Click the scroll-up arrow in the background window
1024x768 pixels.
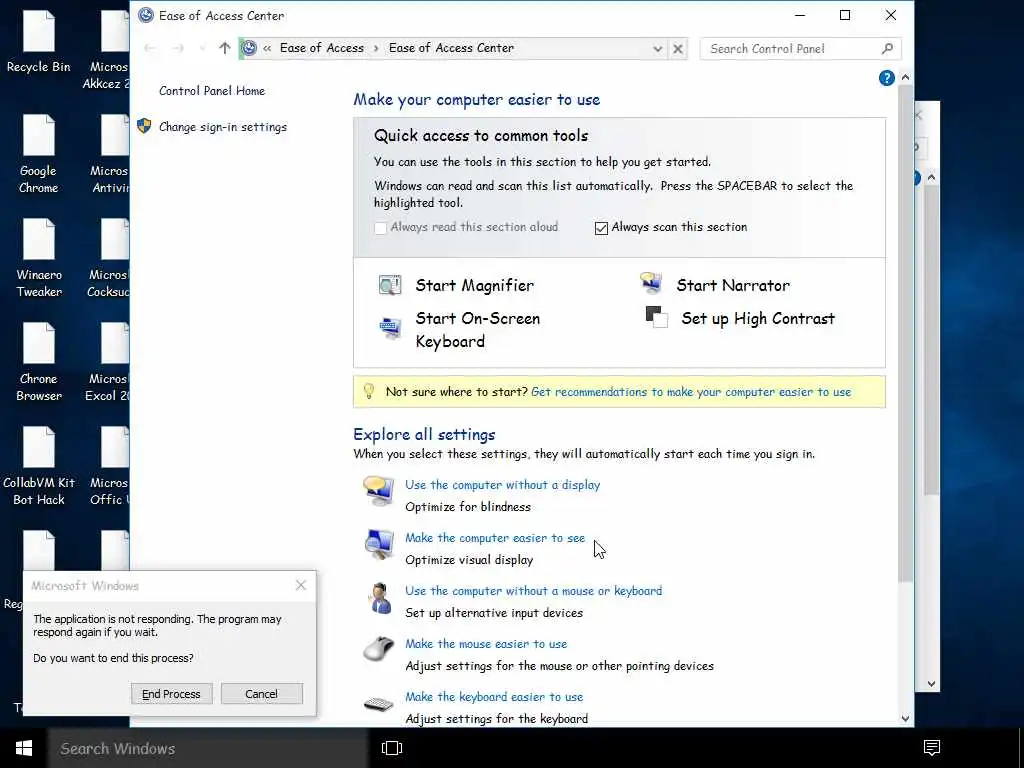(932, 177)
